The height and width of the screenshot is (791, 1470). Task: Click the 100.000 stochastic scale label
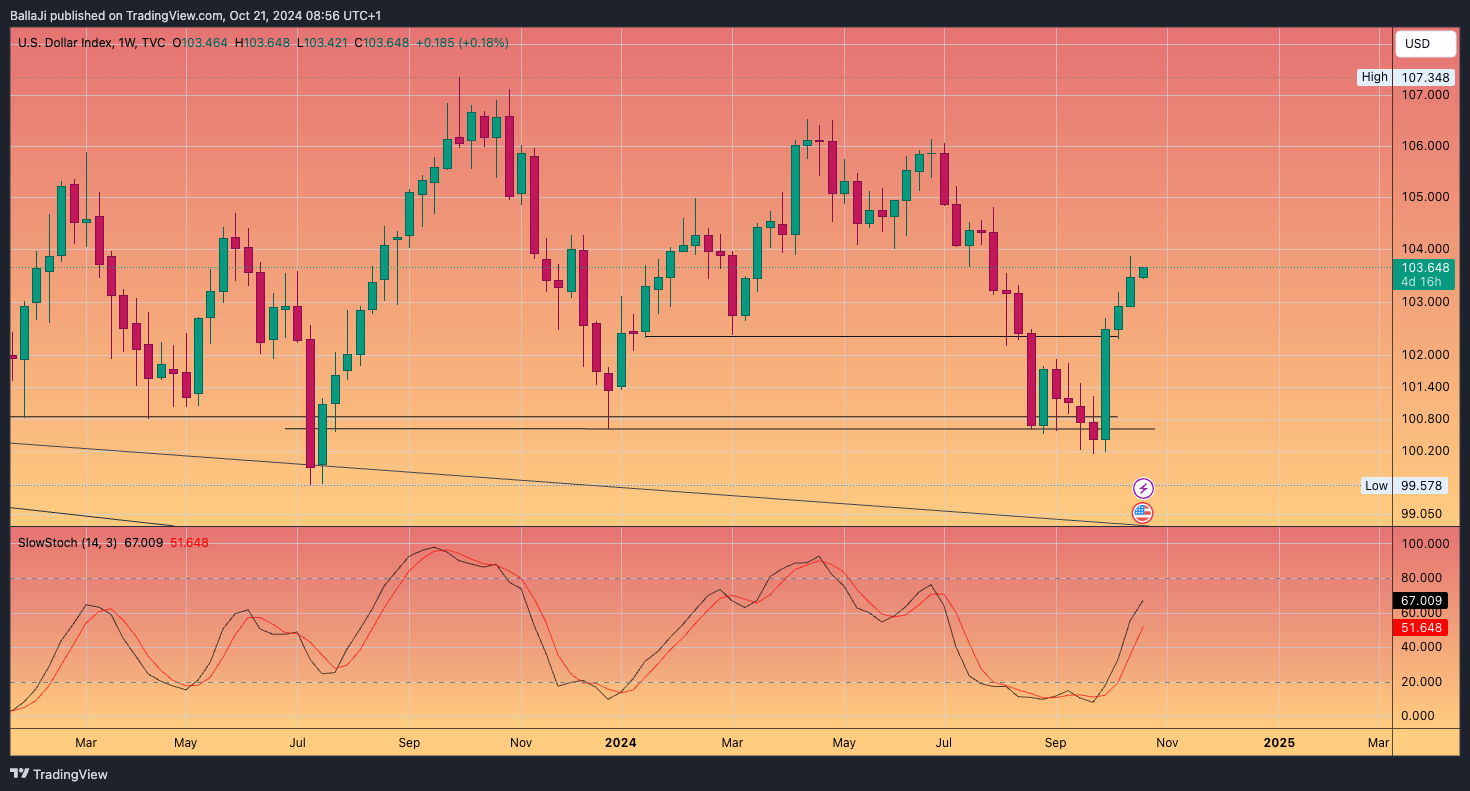pyautogui.click(x=1425, y=544)
